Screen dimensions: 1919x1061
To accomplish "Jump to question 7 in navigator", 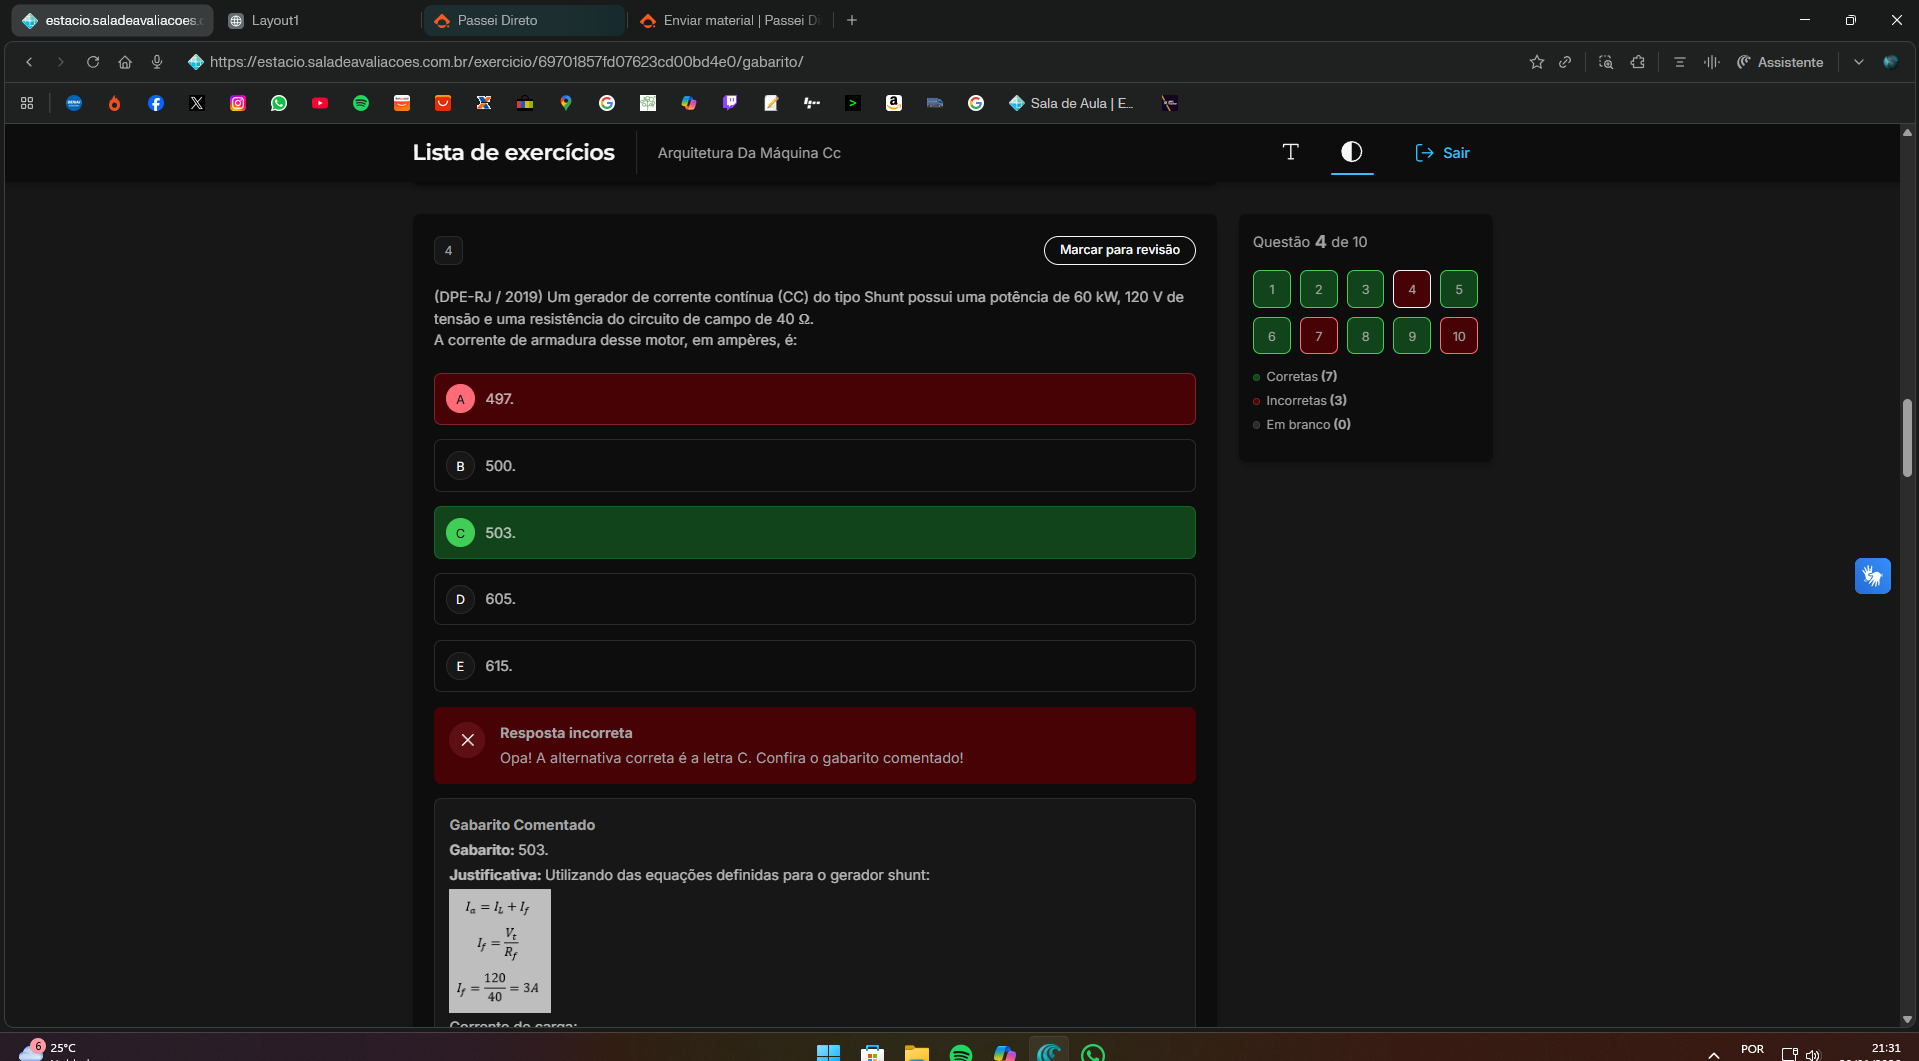I will tap(1318, 336).
